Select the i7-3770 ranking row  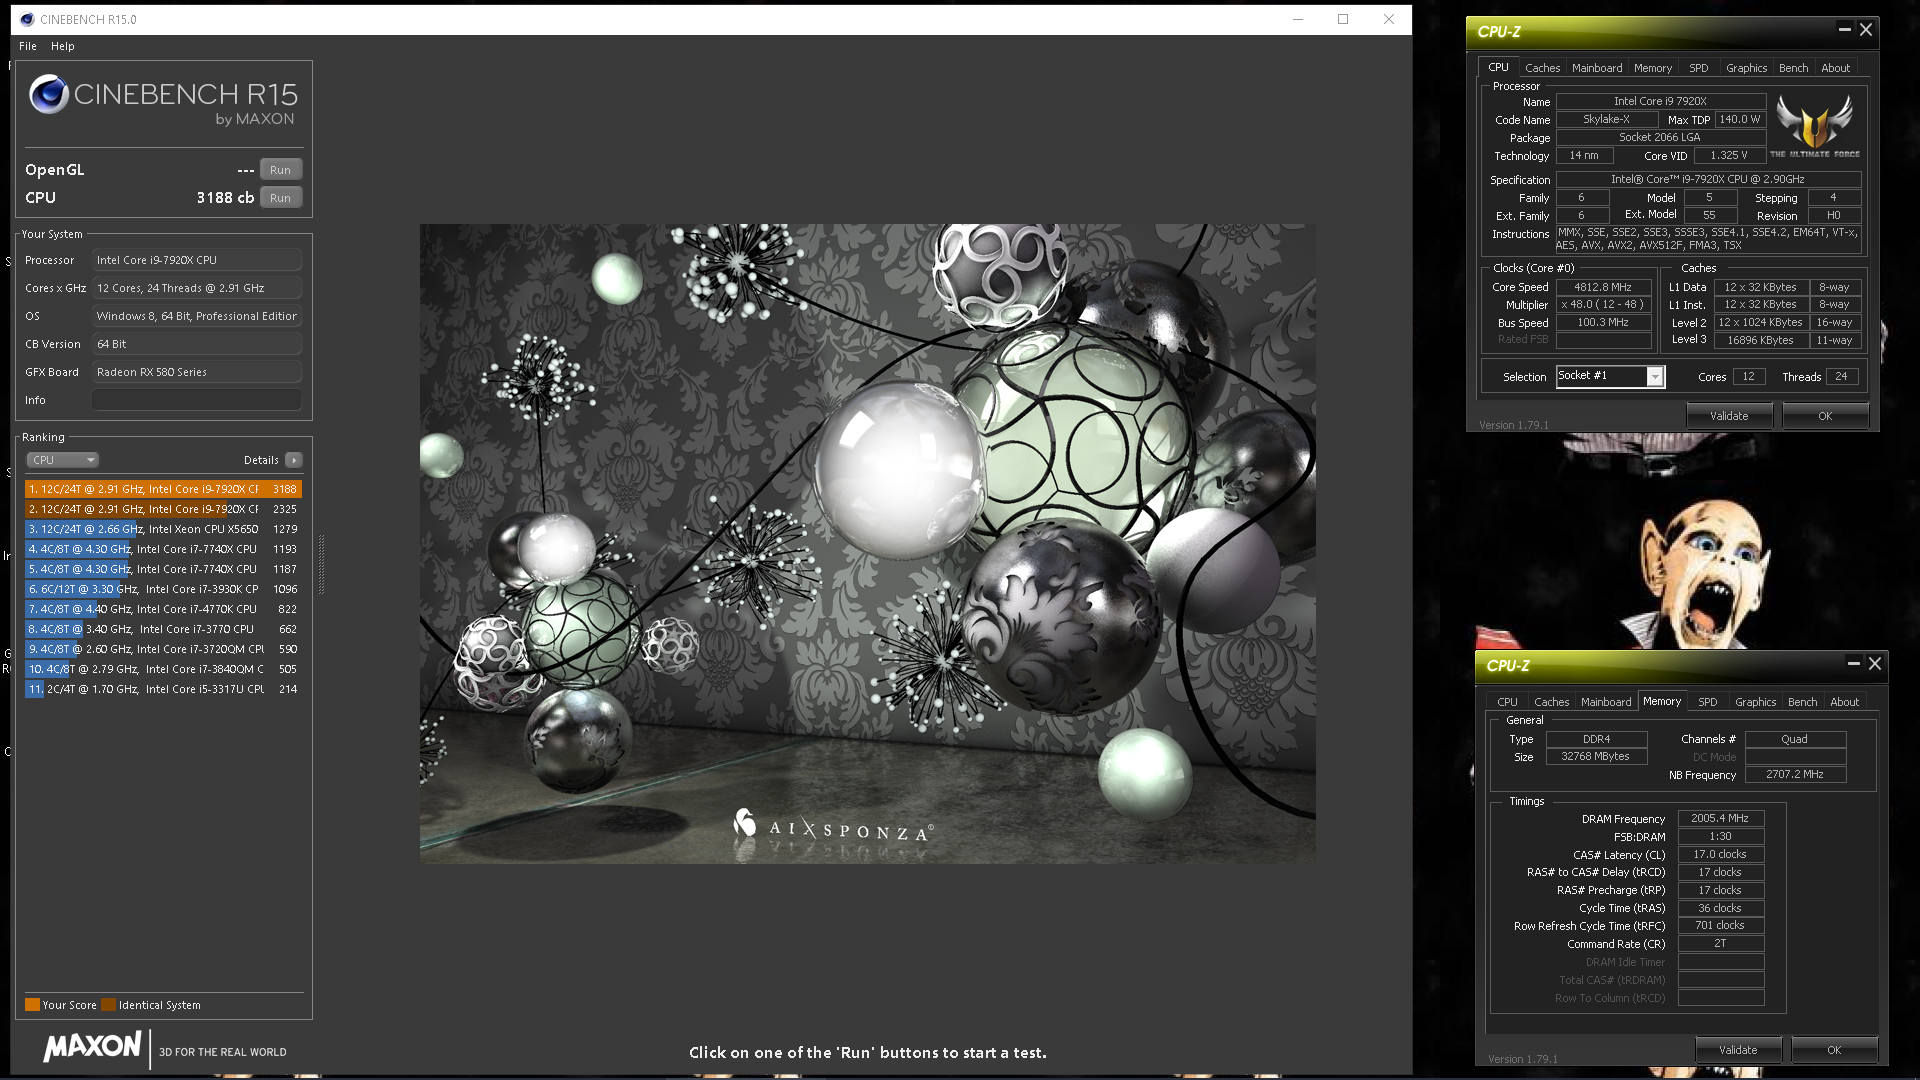(163, 629)
